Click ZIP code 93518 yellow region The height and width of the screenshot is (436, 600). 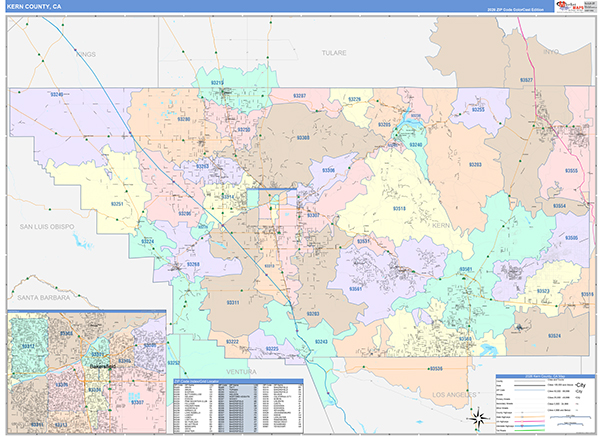[399, 209]
